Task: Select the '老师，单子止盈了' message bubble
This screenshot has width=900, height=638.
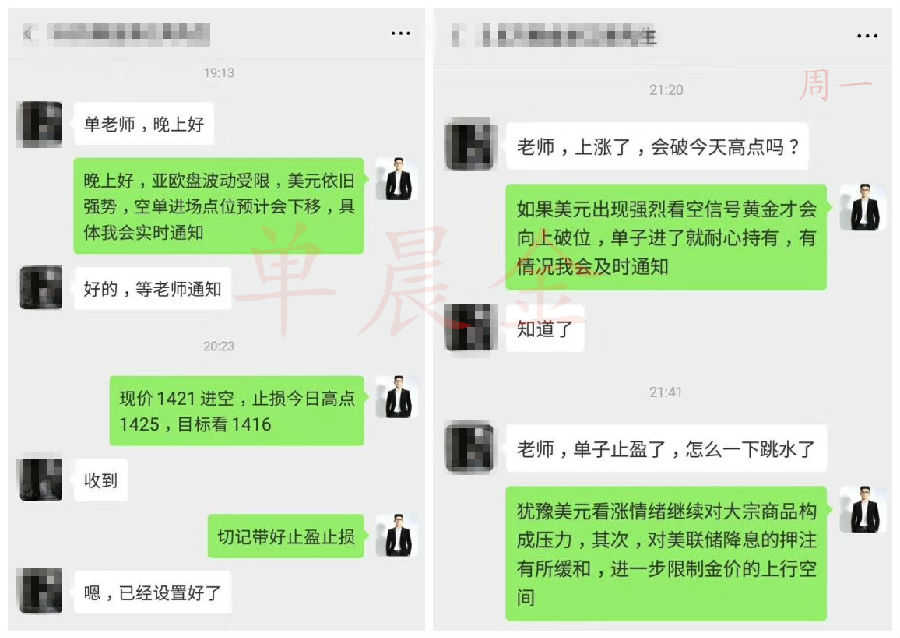Action: tap(666, 448)
